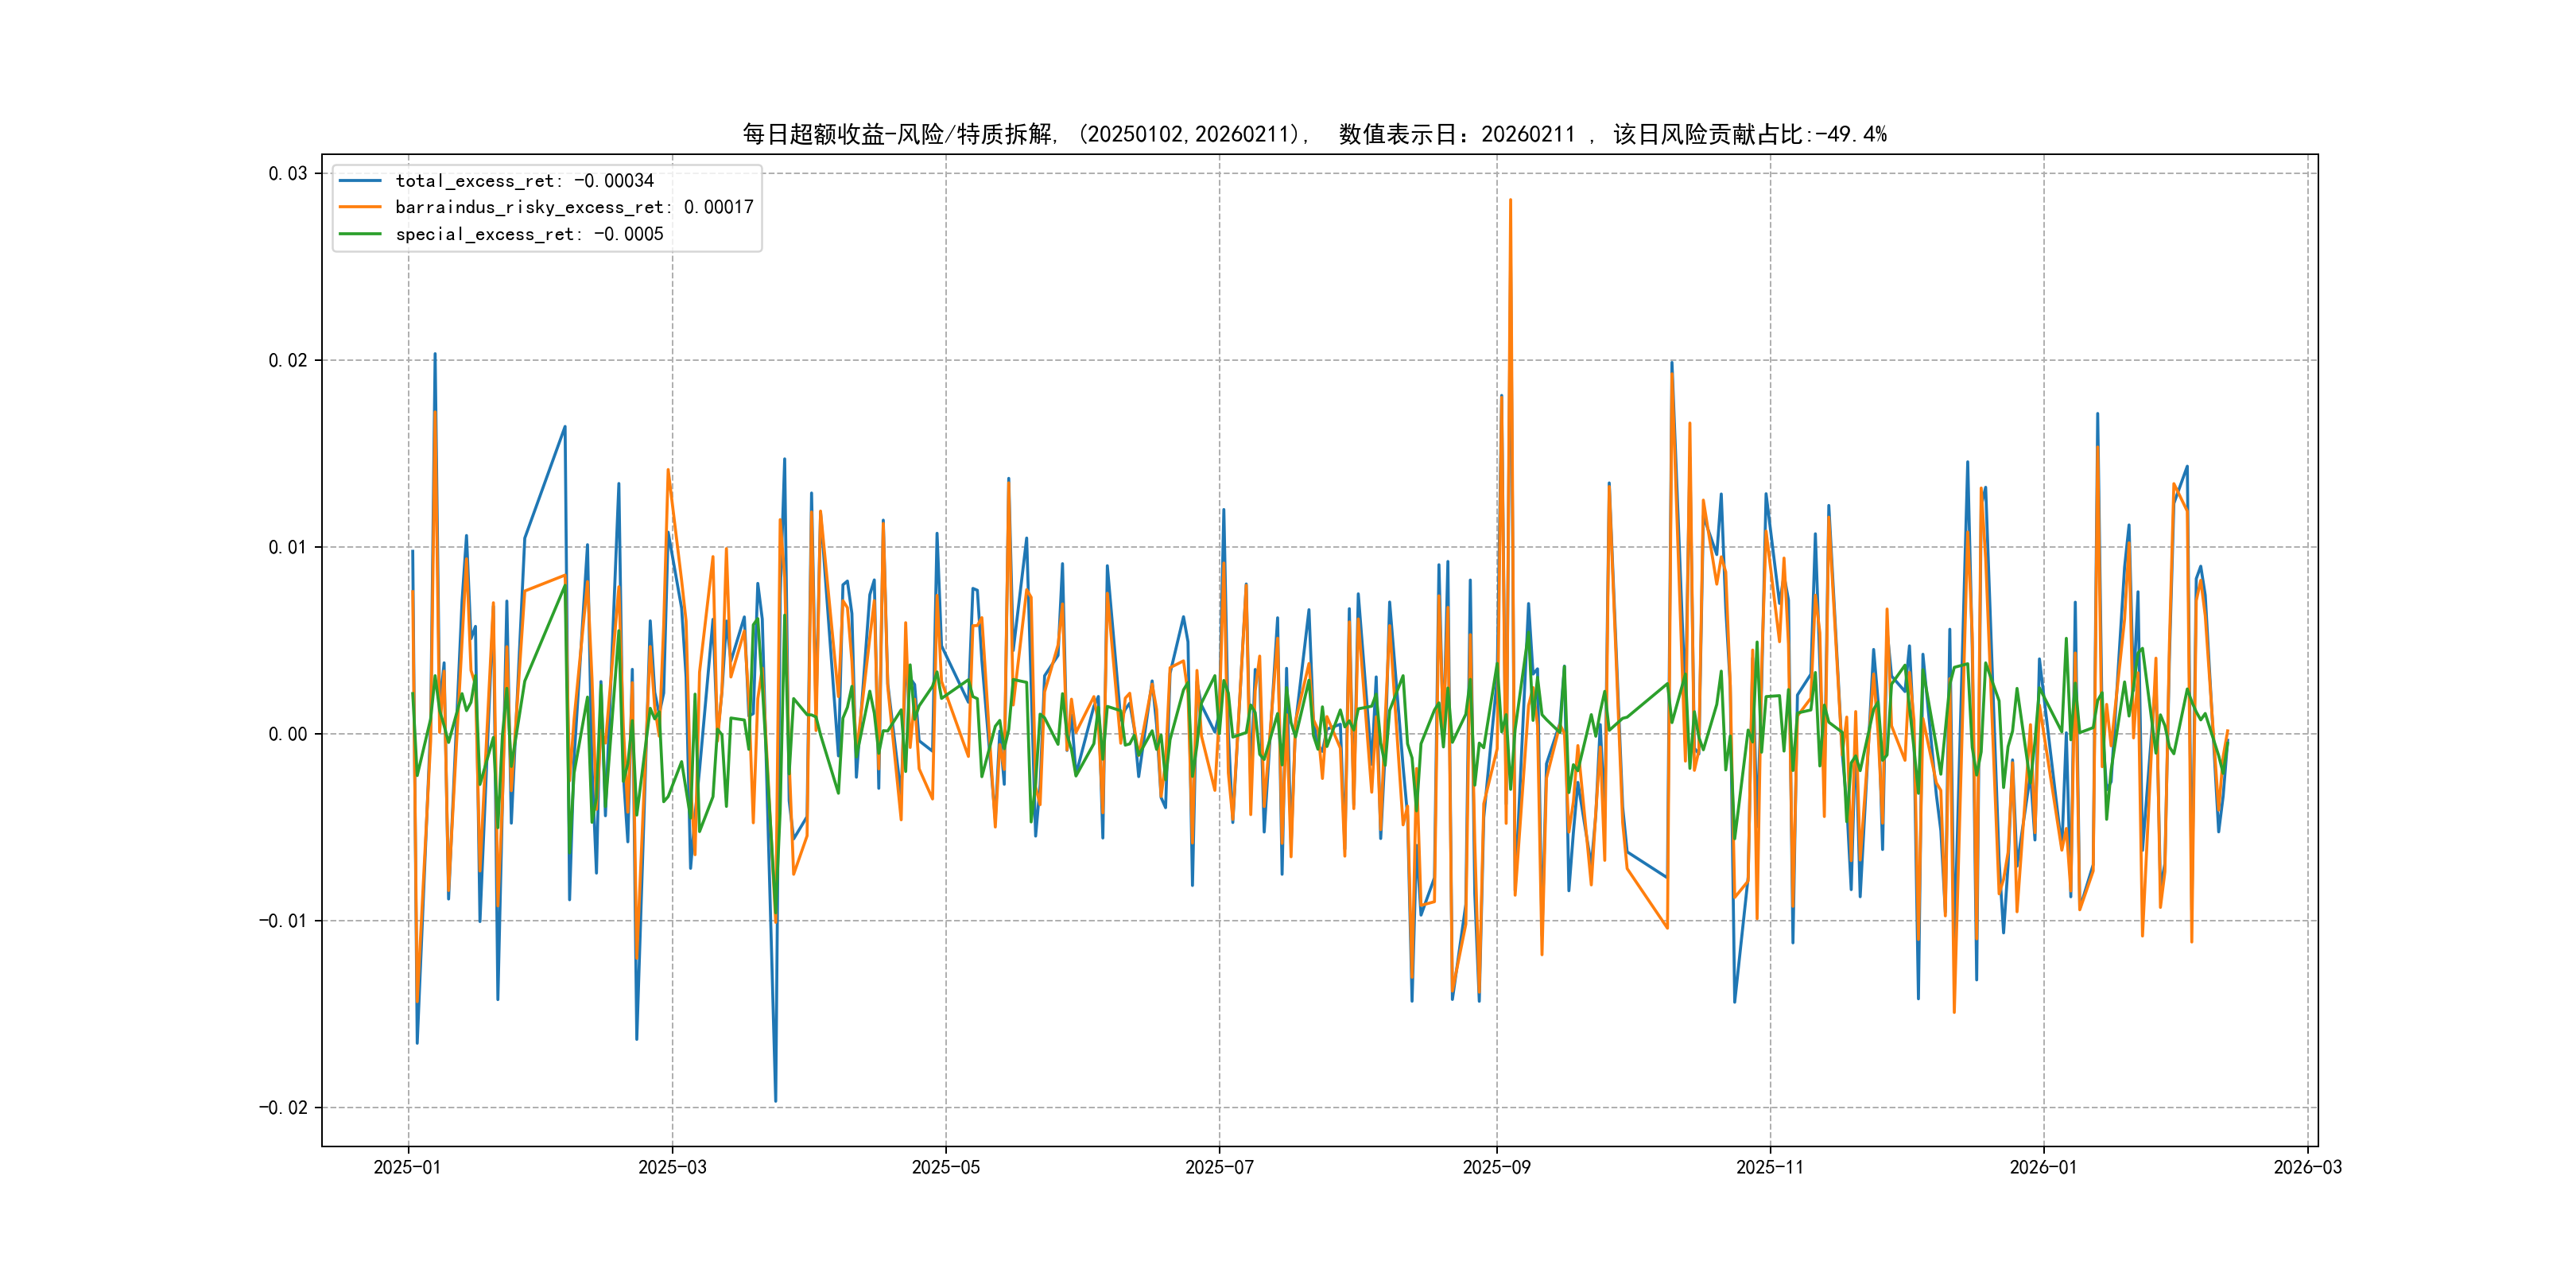Screen dimensions: 2576x1288
Task: Click the 2026-03 x-axis tick label
Action: (2307, 1167)
